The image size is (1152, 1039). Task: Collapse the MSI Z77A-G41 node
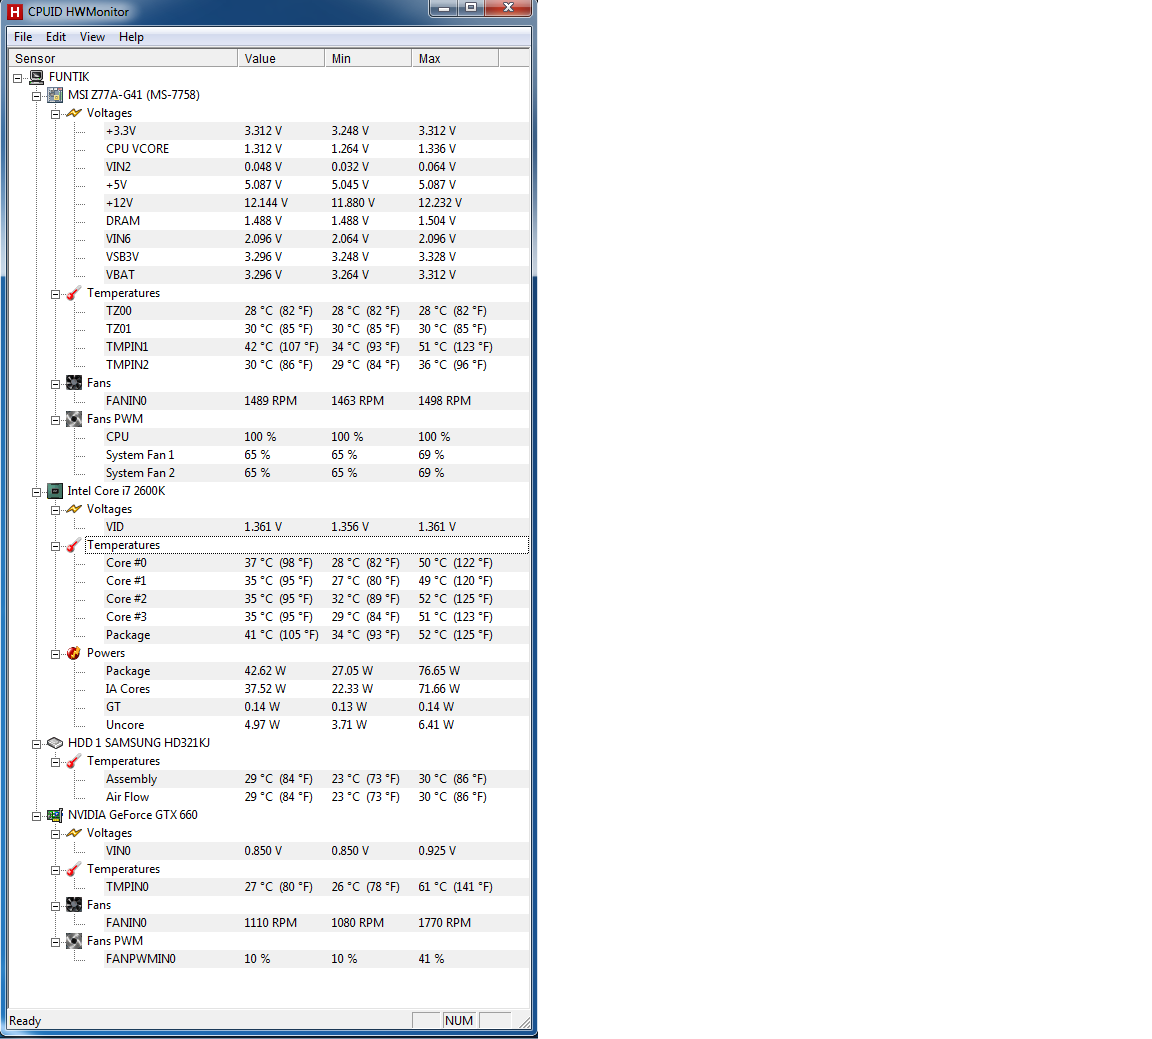point(37,96)
